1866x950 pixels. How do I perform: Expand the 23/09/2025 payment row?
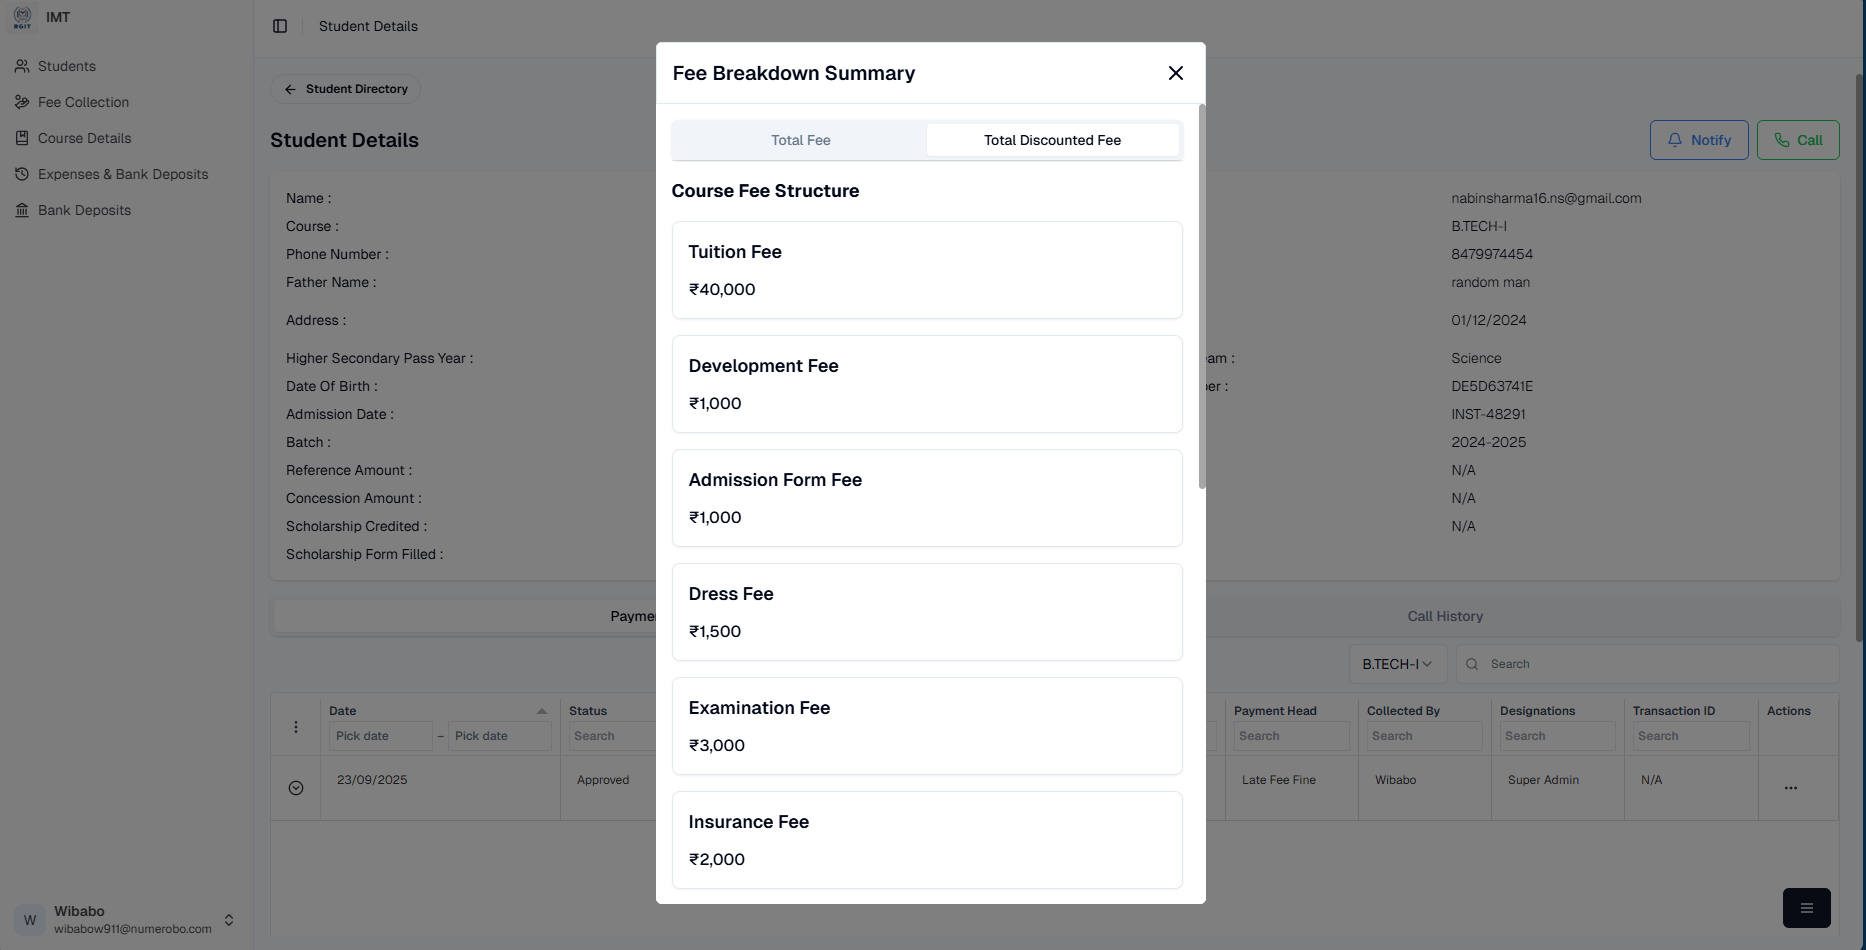[296, 788]
